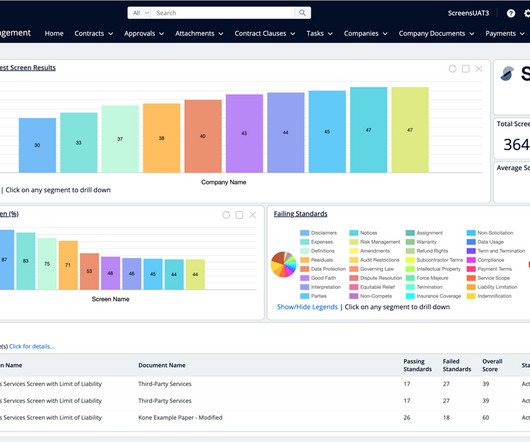Click the Failing Standards pie chart

click(x=283, y=264)
